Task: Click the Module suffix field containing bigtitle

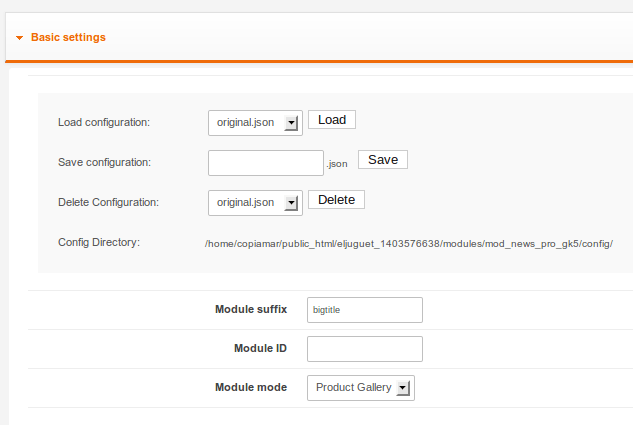Action: pyautogui.click(x=365, y=310)
